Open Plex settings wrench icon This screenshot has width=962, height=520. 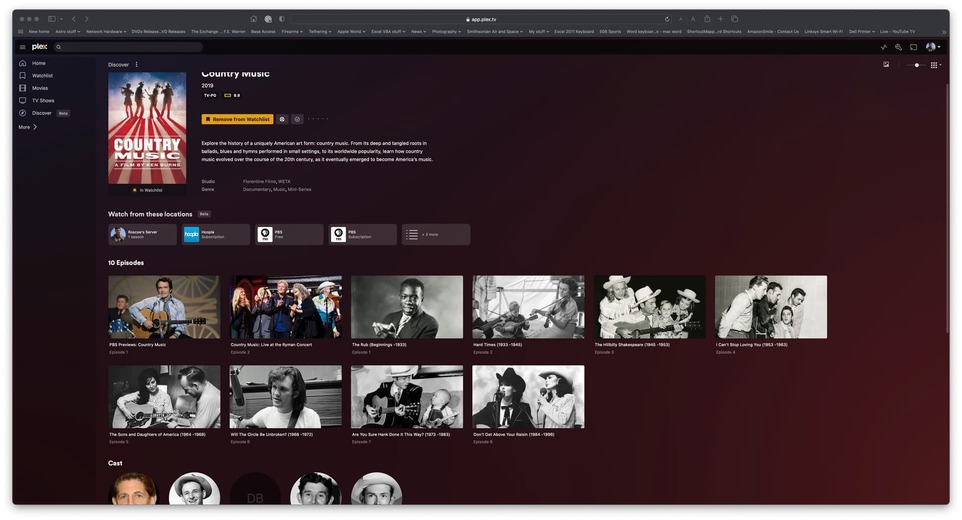pos(898,47)
